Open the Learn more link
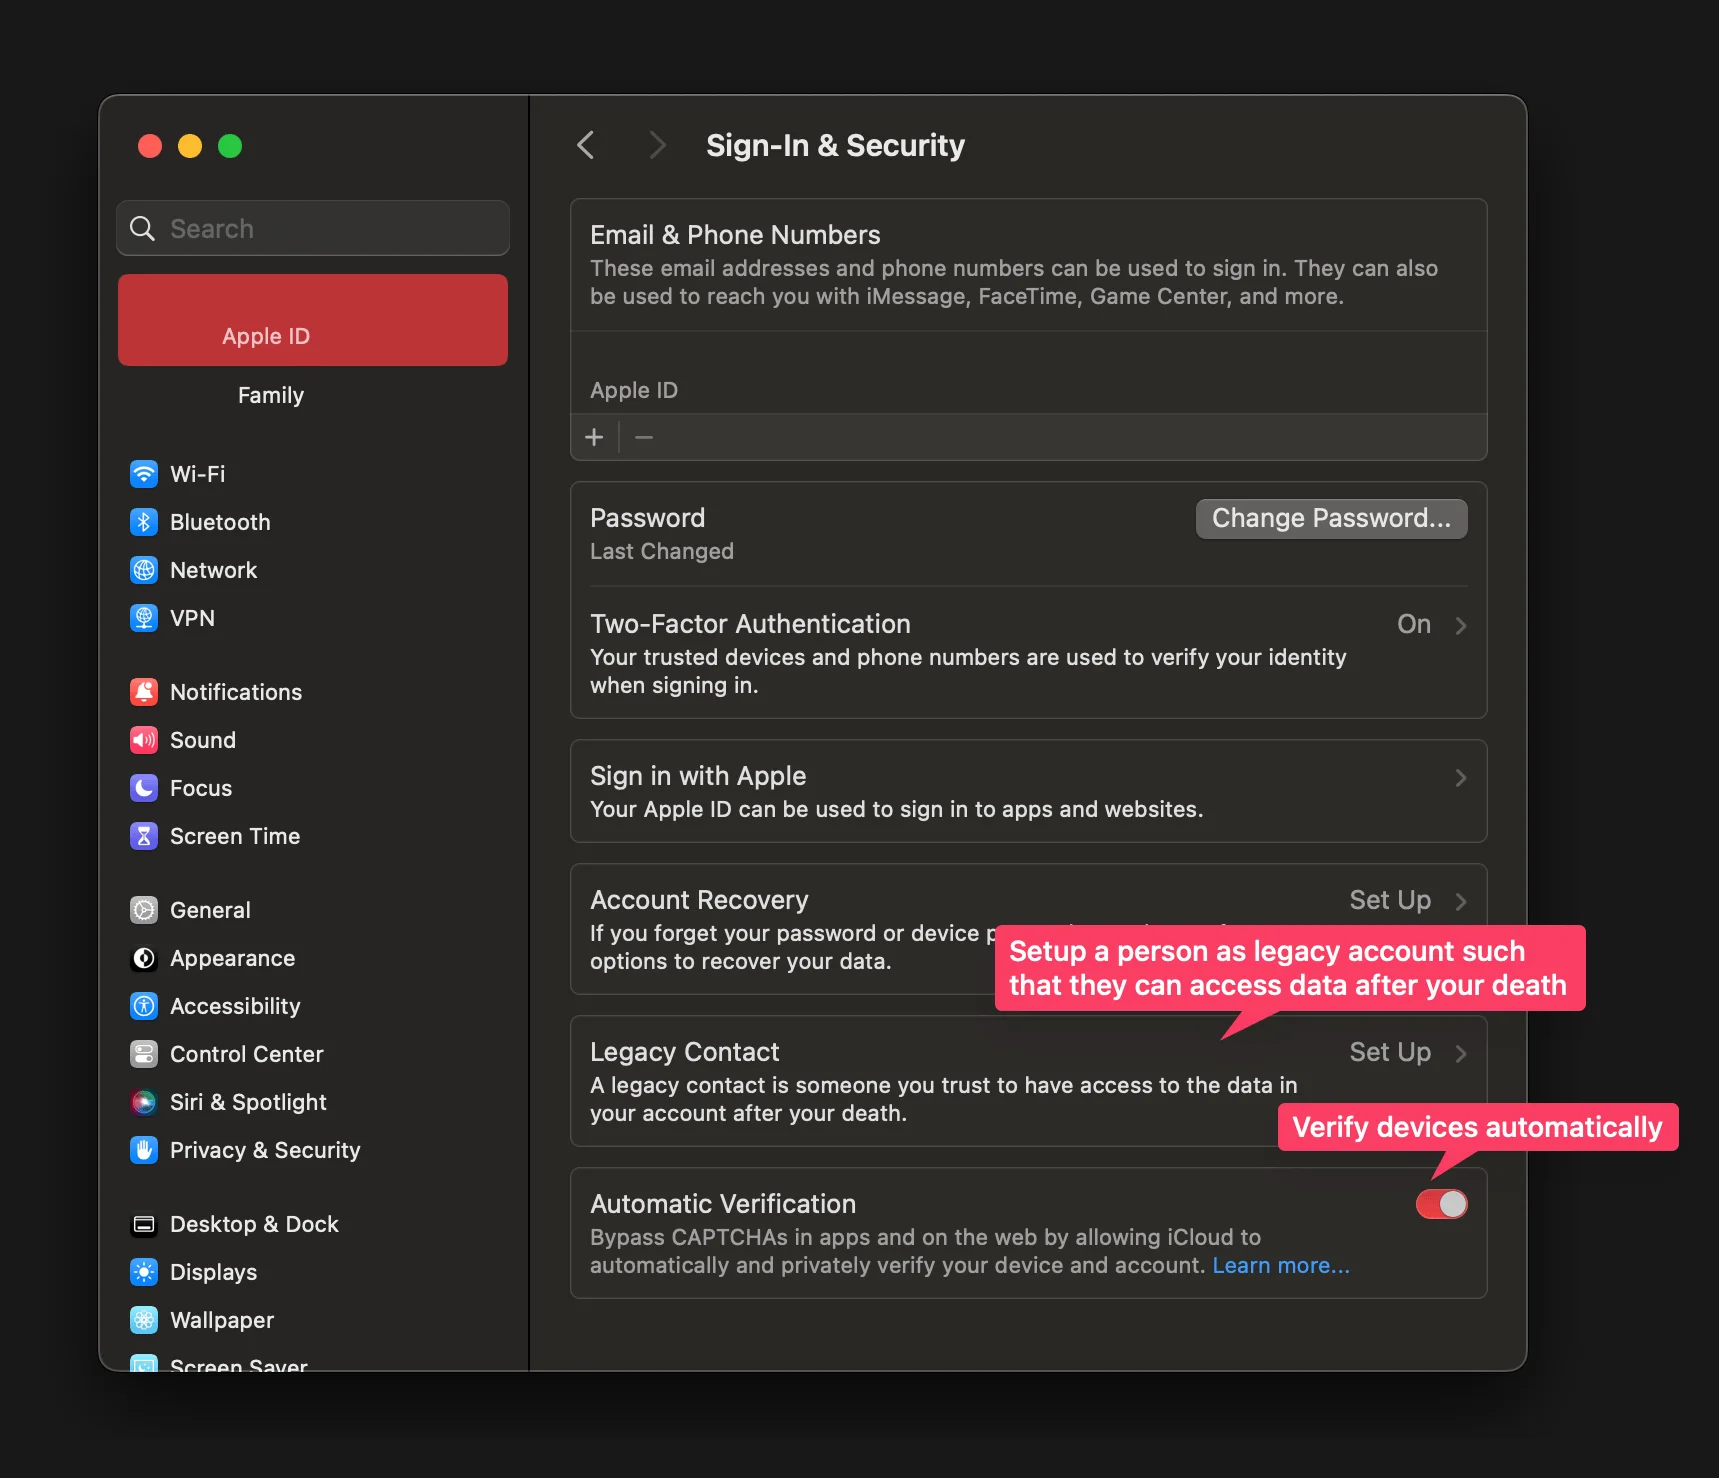This screenshot has width=1719, height=1478. [x=1281, y=1265]
